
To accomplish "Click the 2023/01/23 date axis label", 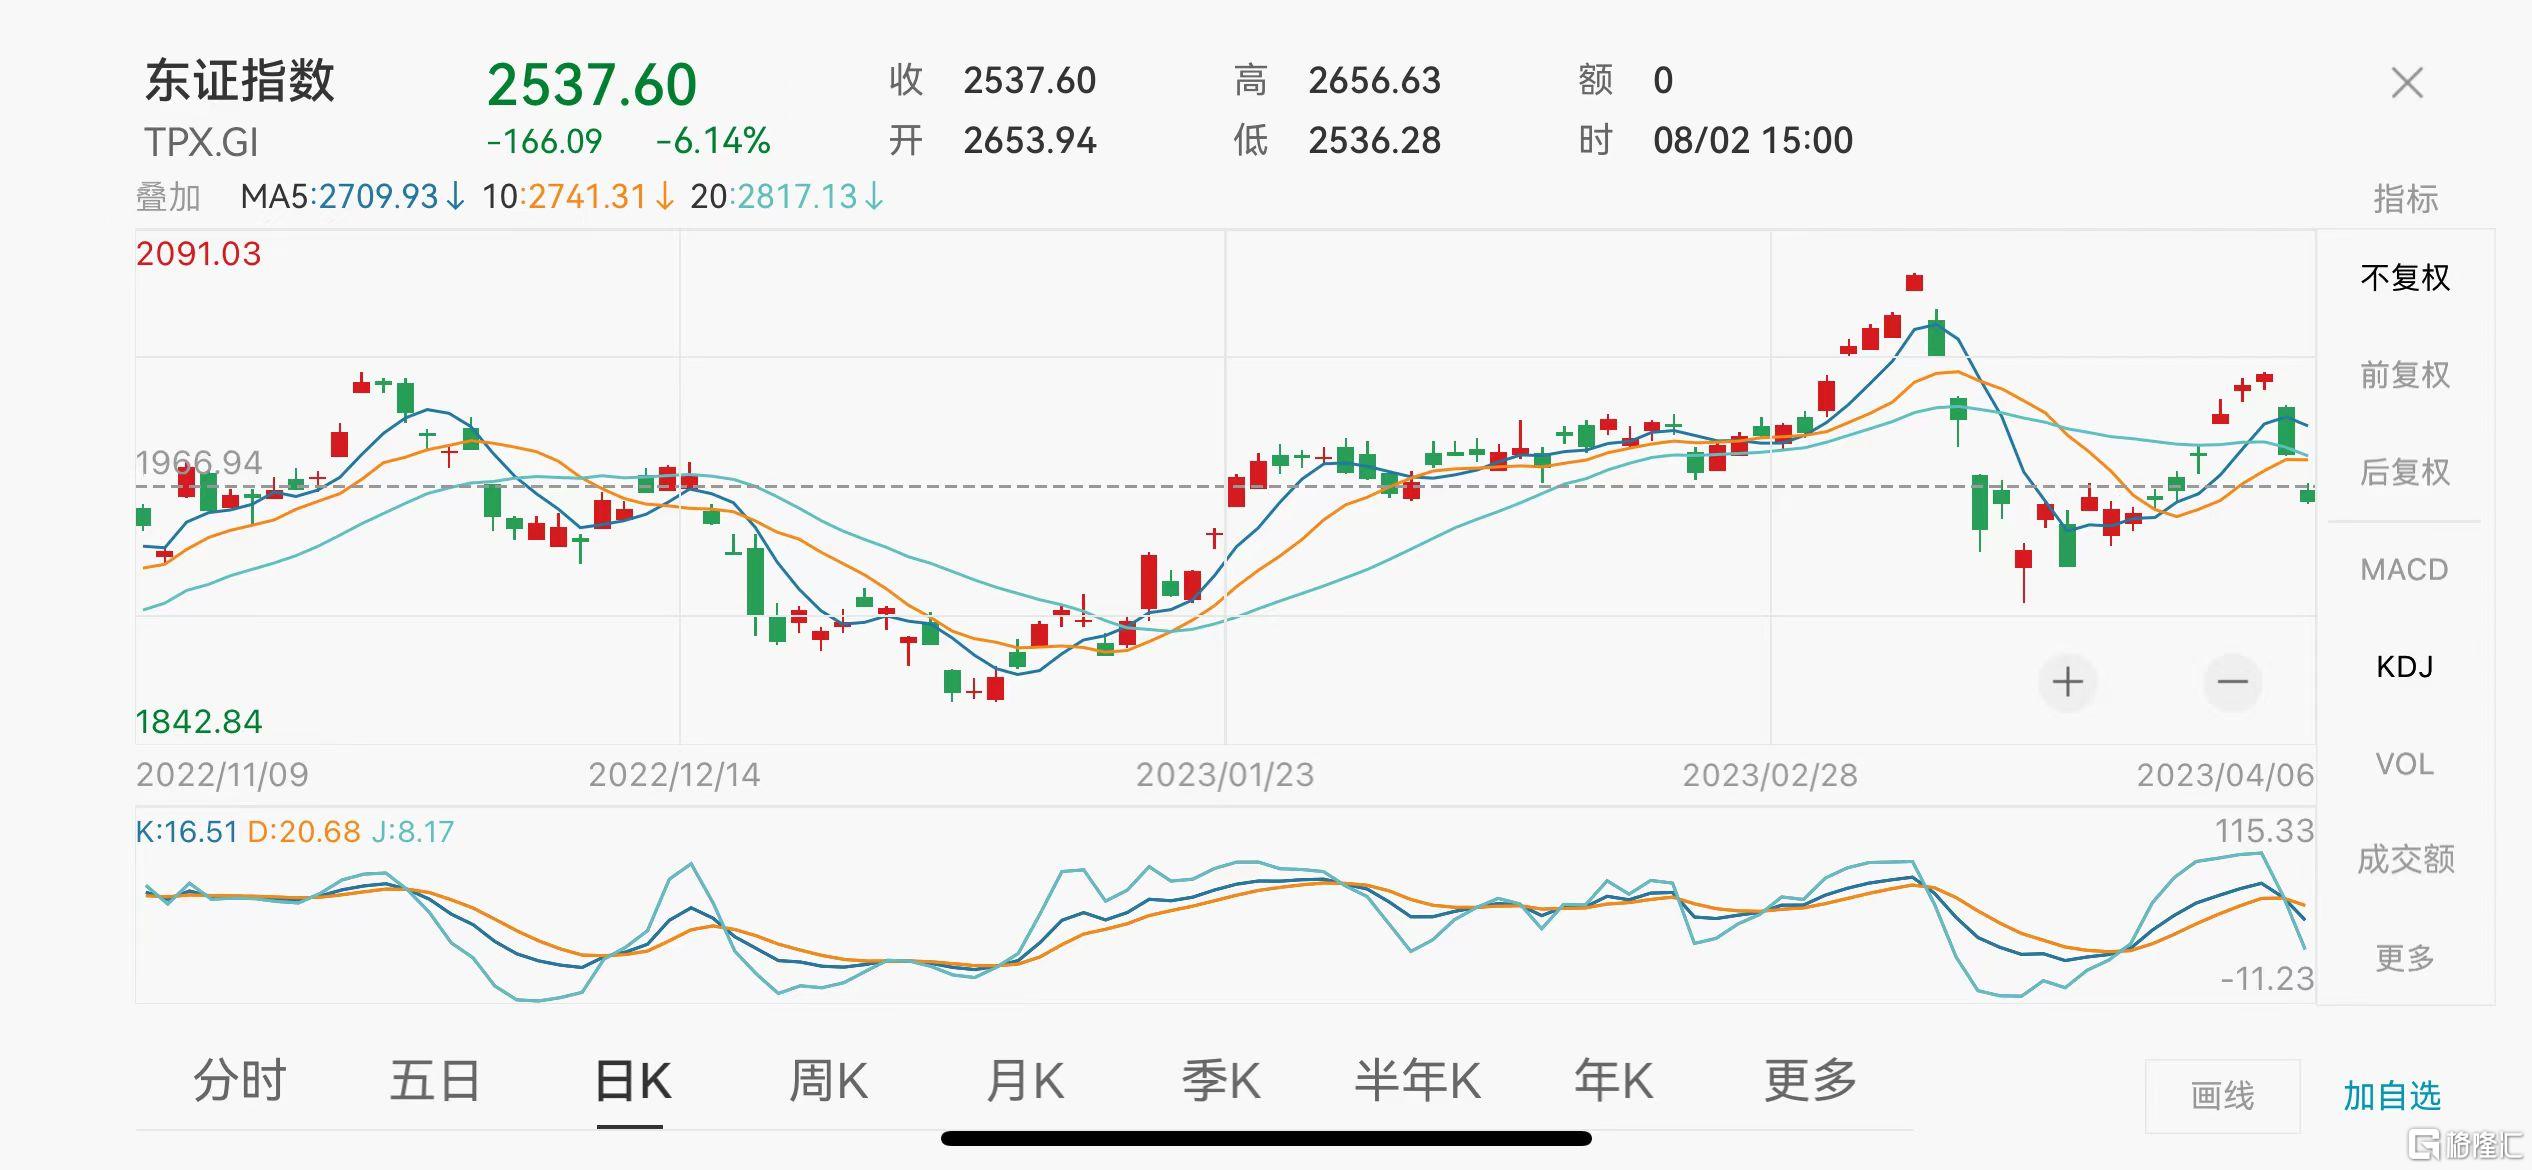I will [x=1225, y=775].
